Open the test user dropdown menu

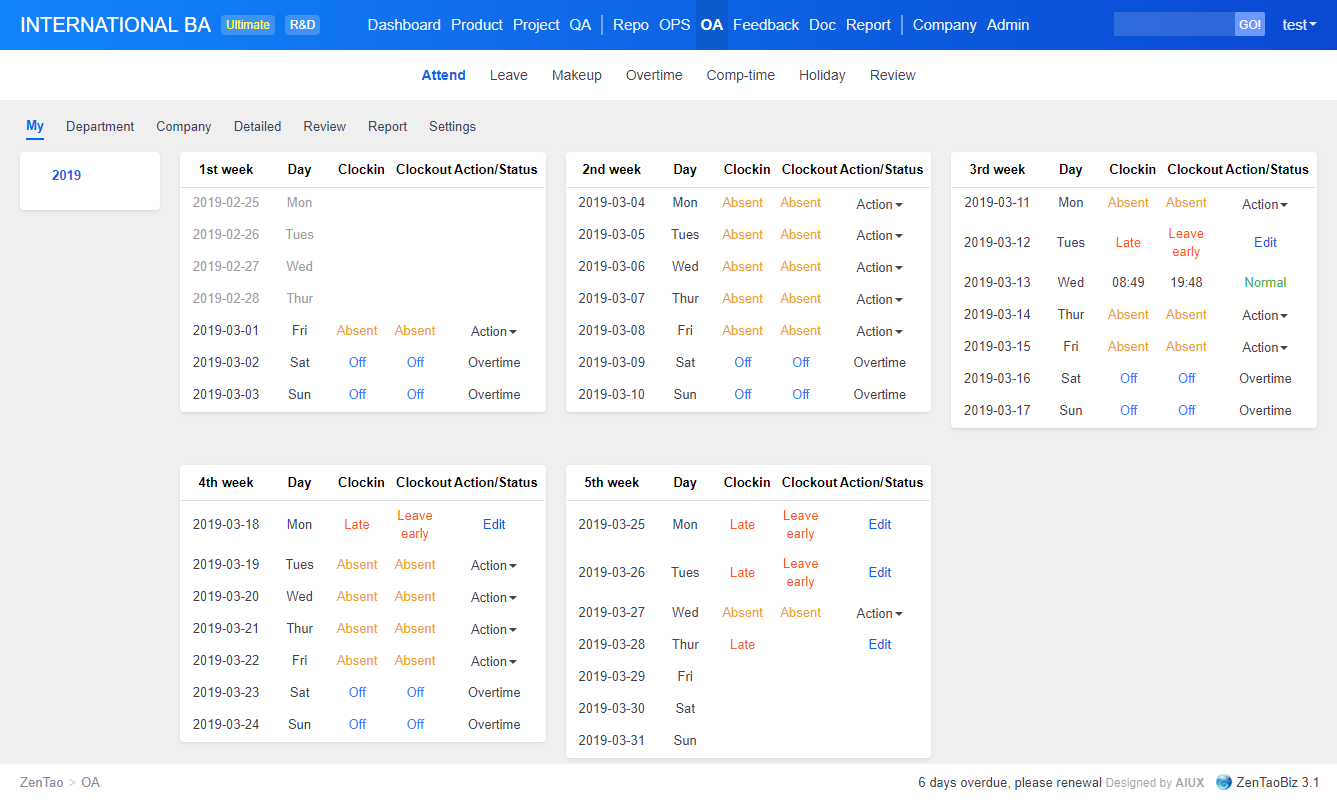(1299, 25)
